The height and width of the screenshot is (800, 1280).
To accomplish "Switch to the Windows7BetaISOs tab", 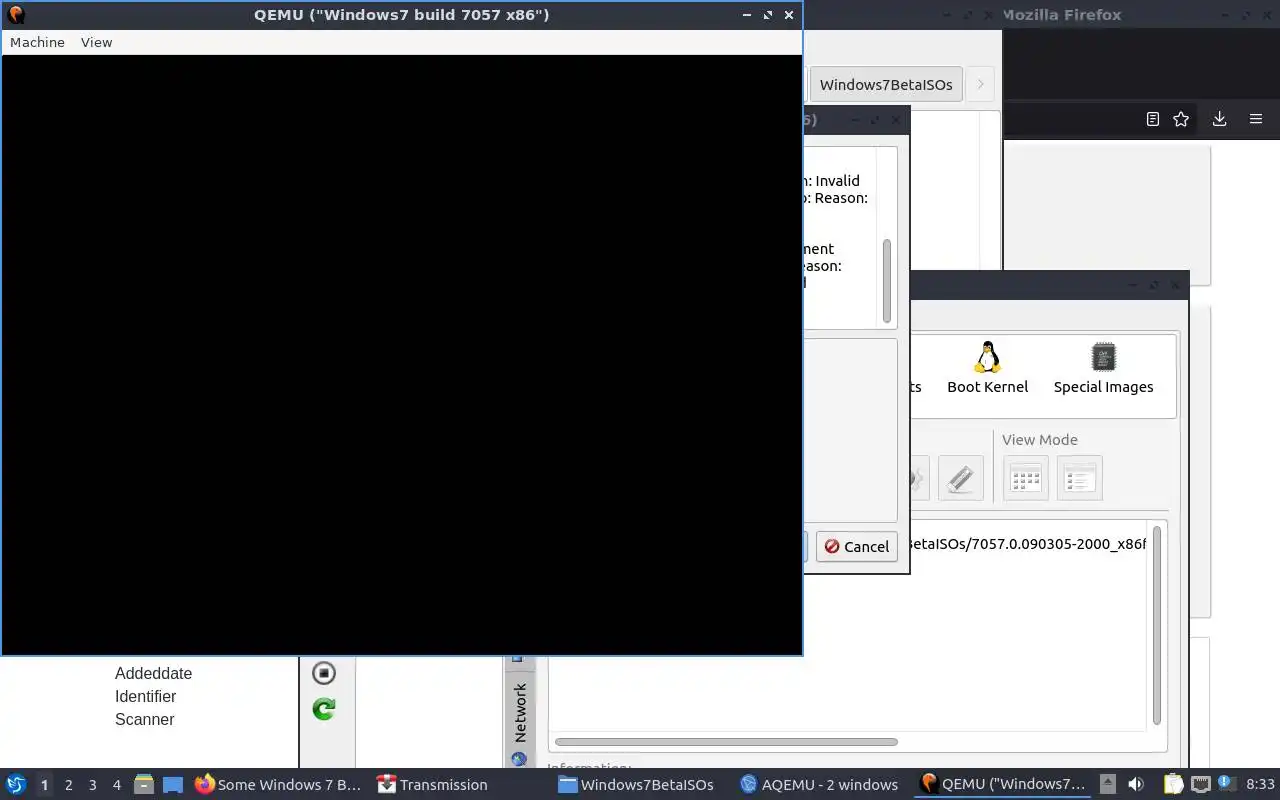I will [x=886, y=84].
